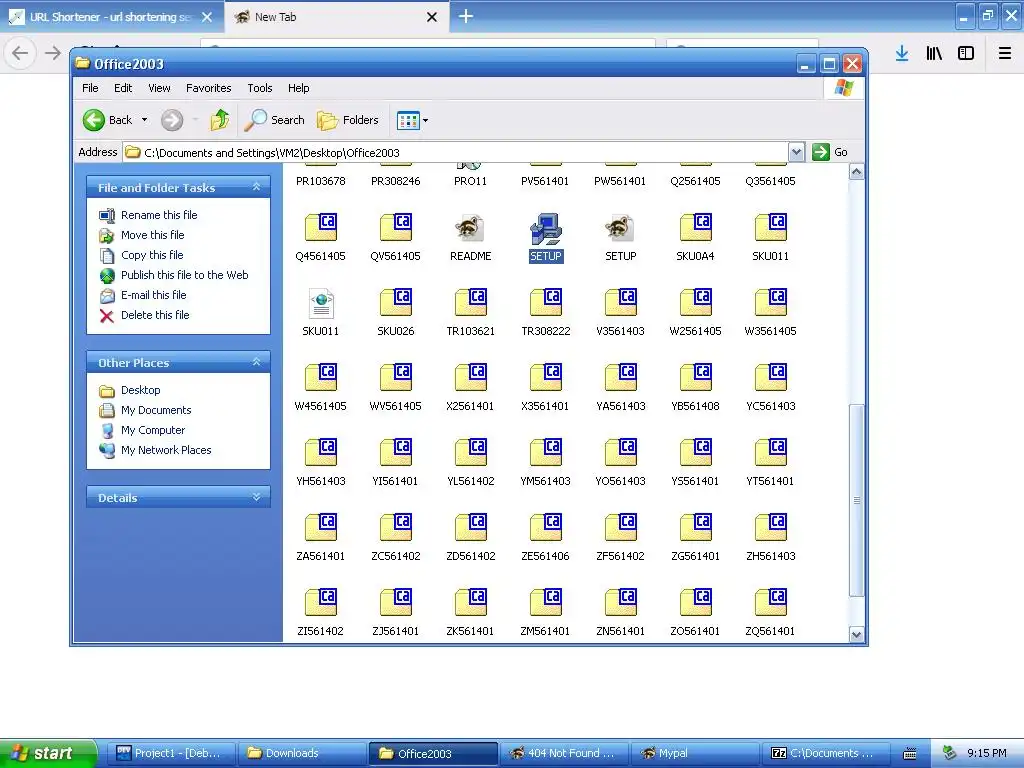Click Rename this file link
The width and height of the screenshot is (1024, 768).
[x=159, y=215]
